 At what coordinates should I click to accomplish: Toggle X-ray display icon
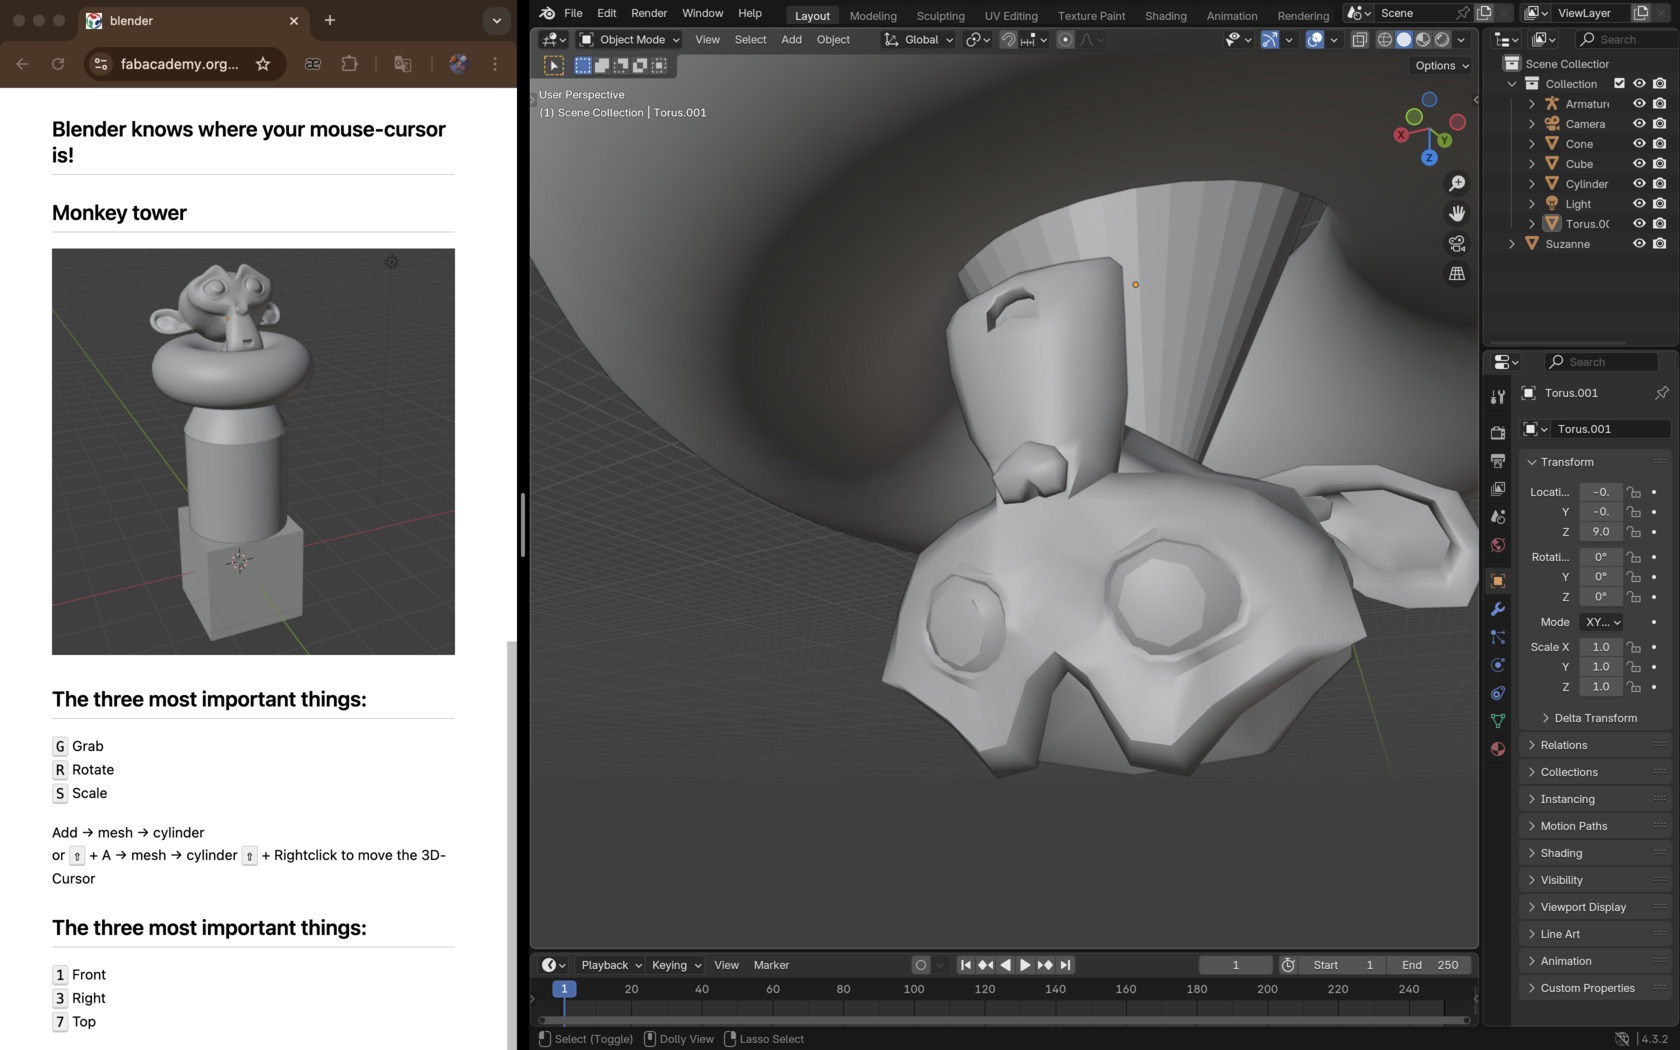[x=1359, y=40]
